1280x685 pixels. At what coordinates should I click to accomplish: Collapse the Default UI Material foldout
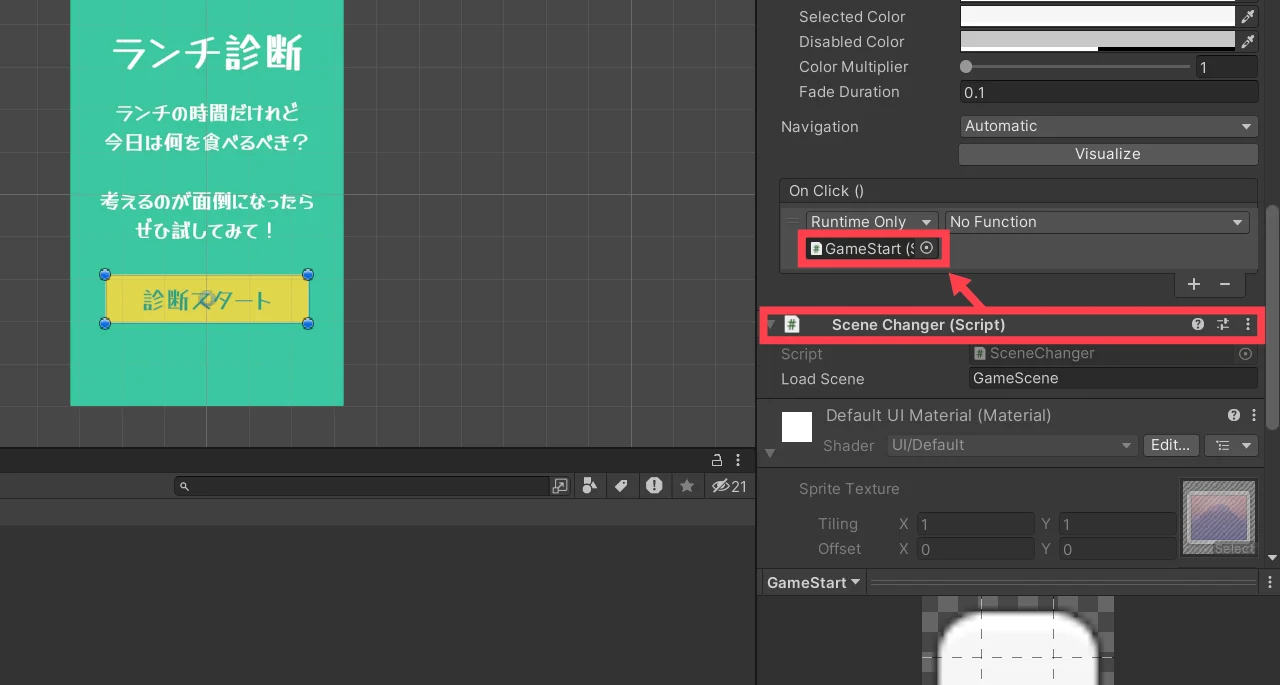coord(770,453)
